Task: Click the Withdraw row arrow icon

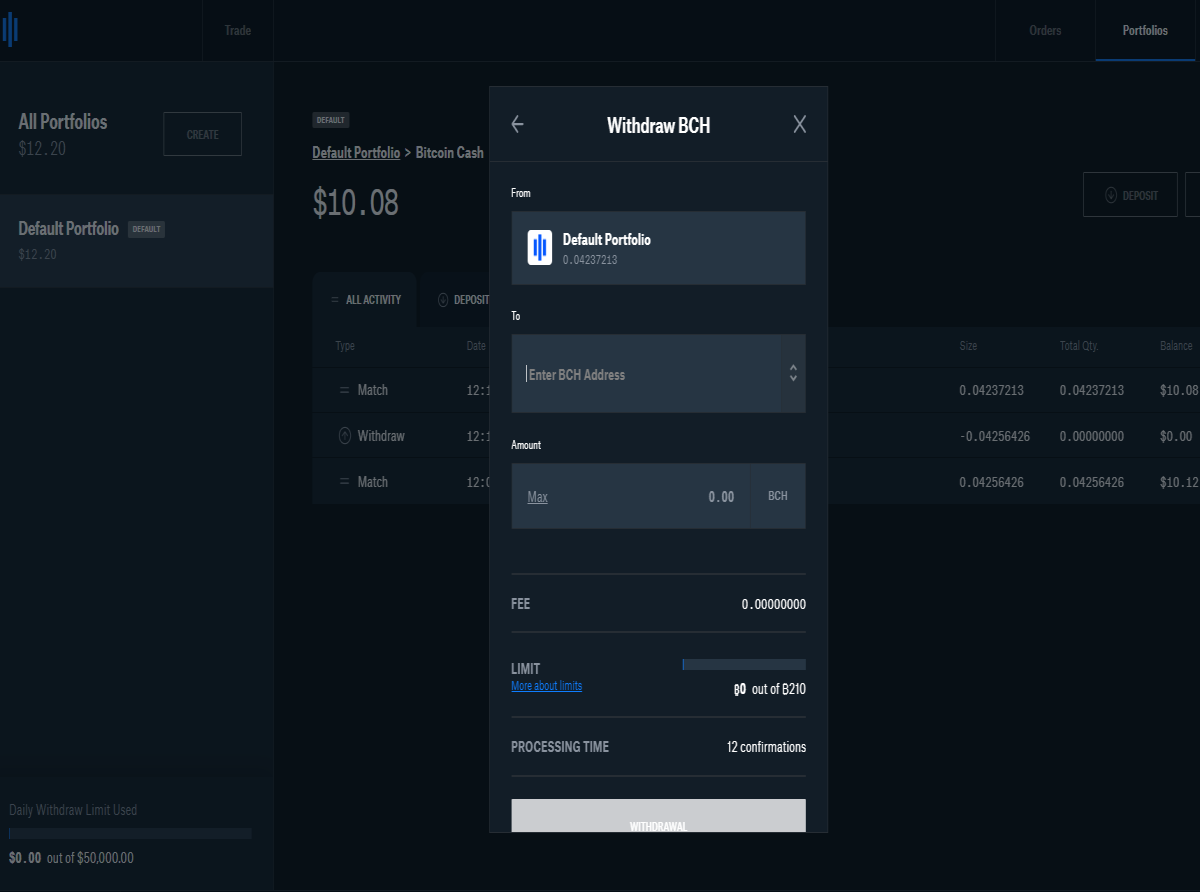Action: click(345, 436)
